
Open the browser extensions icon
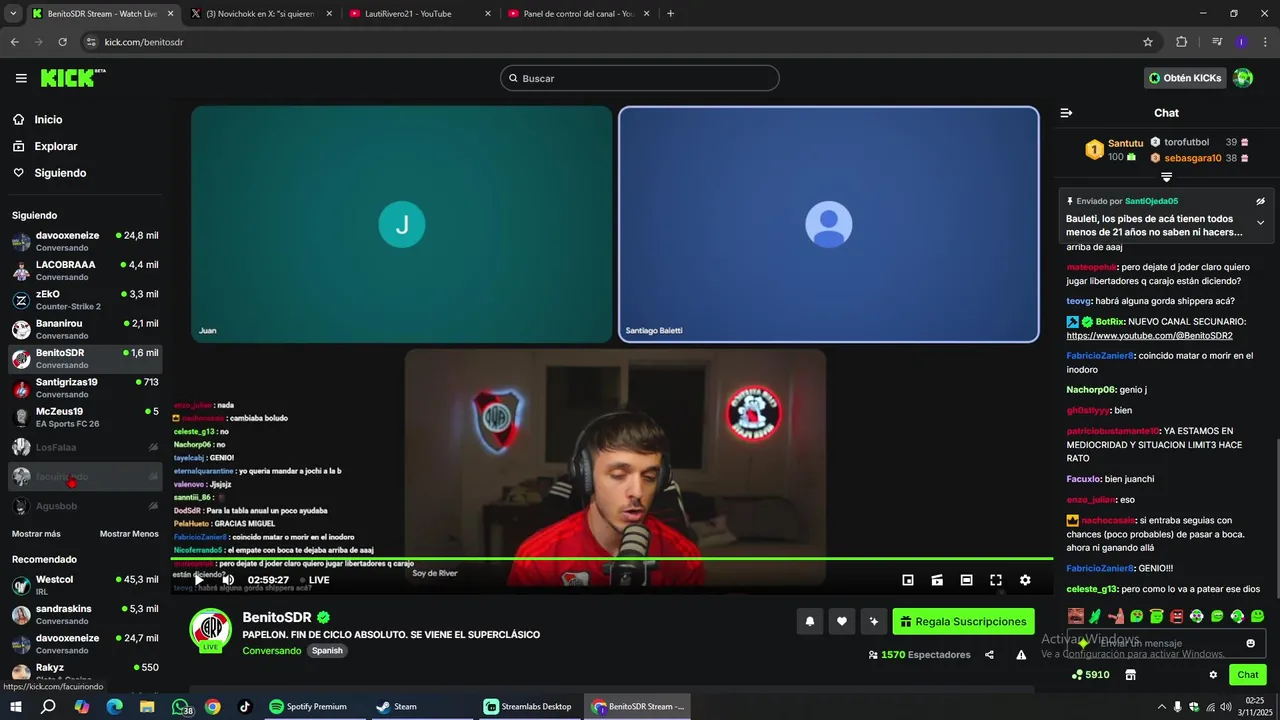(1181, 42)
